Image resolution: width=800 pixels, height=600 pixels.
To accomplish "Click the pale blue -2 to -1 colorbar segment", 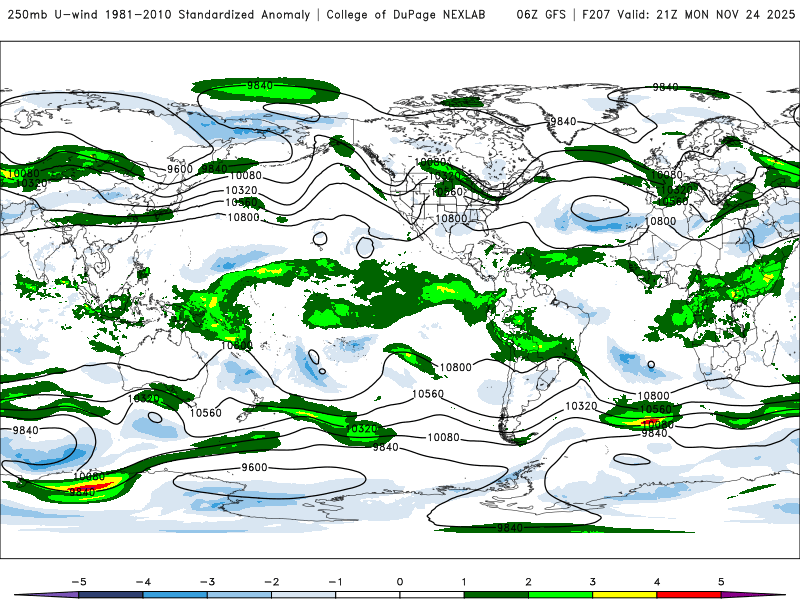I will pos(304,595).
